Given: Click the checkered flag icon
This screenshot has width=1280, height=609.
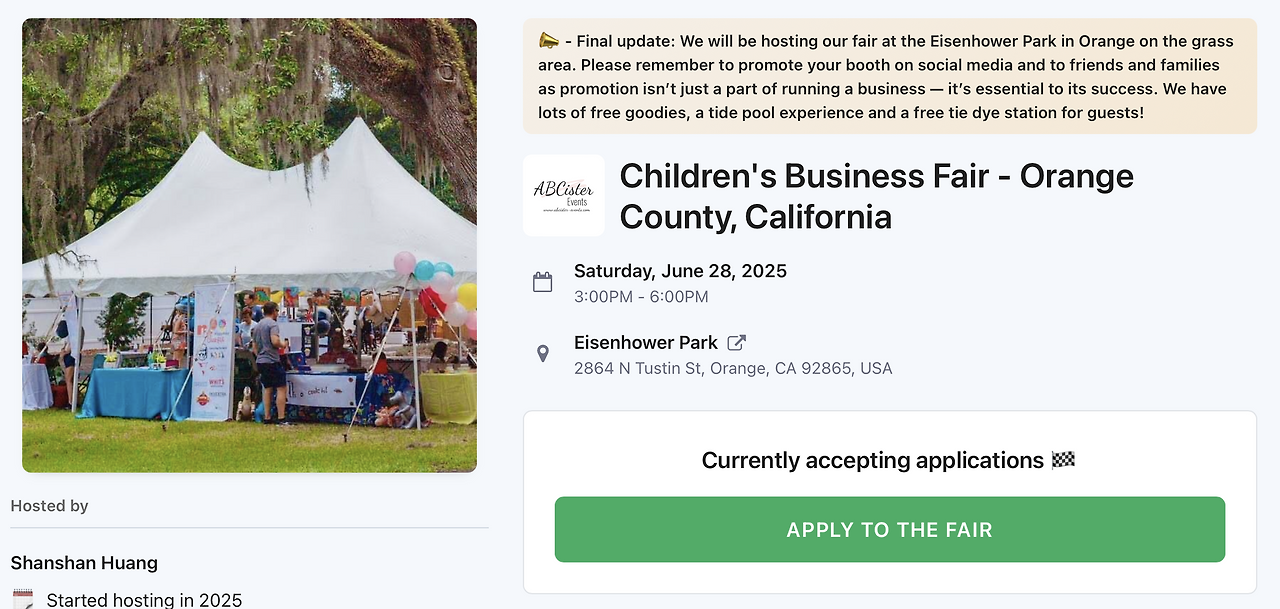Looking at the screenshot, I should (1063, 460).
